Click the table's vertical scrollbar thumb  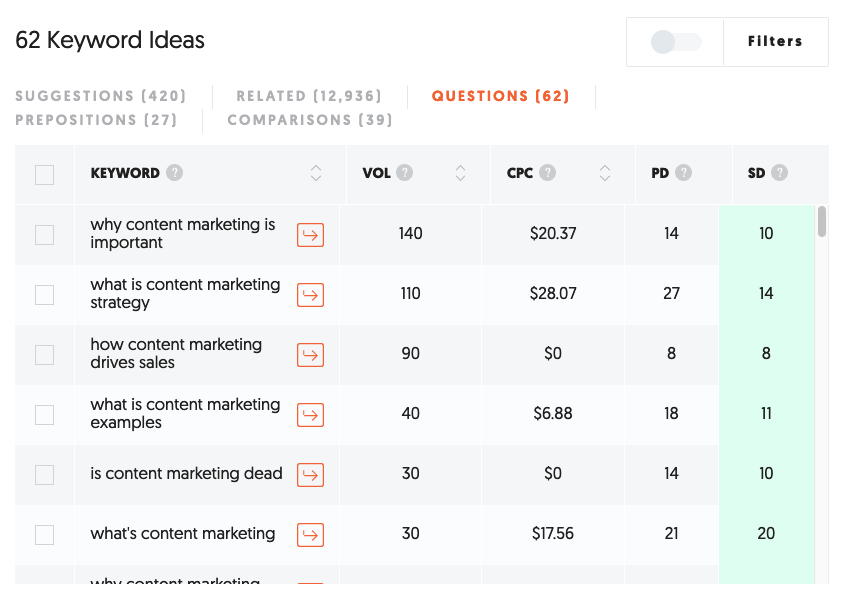pyautogui.click(x=822, y=222)
